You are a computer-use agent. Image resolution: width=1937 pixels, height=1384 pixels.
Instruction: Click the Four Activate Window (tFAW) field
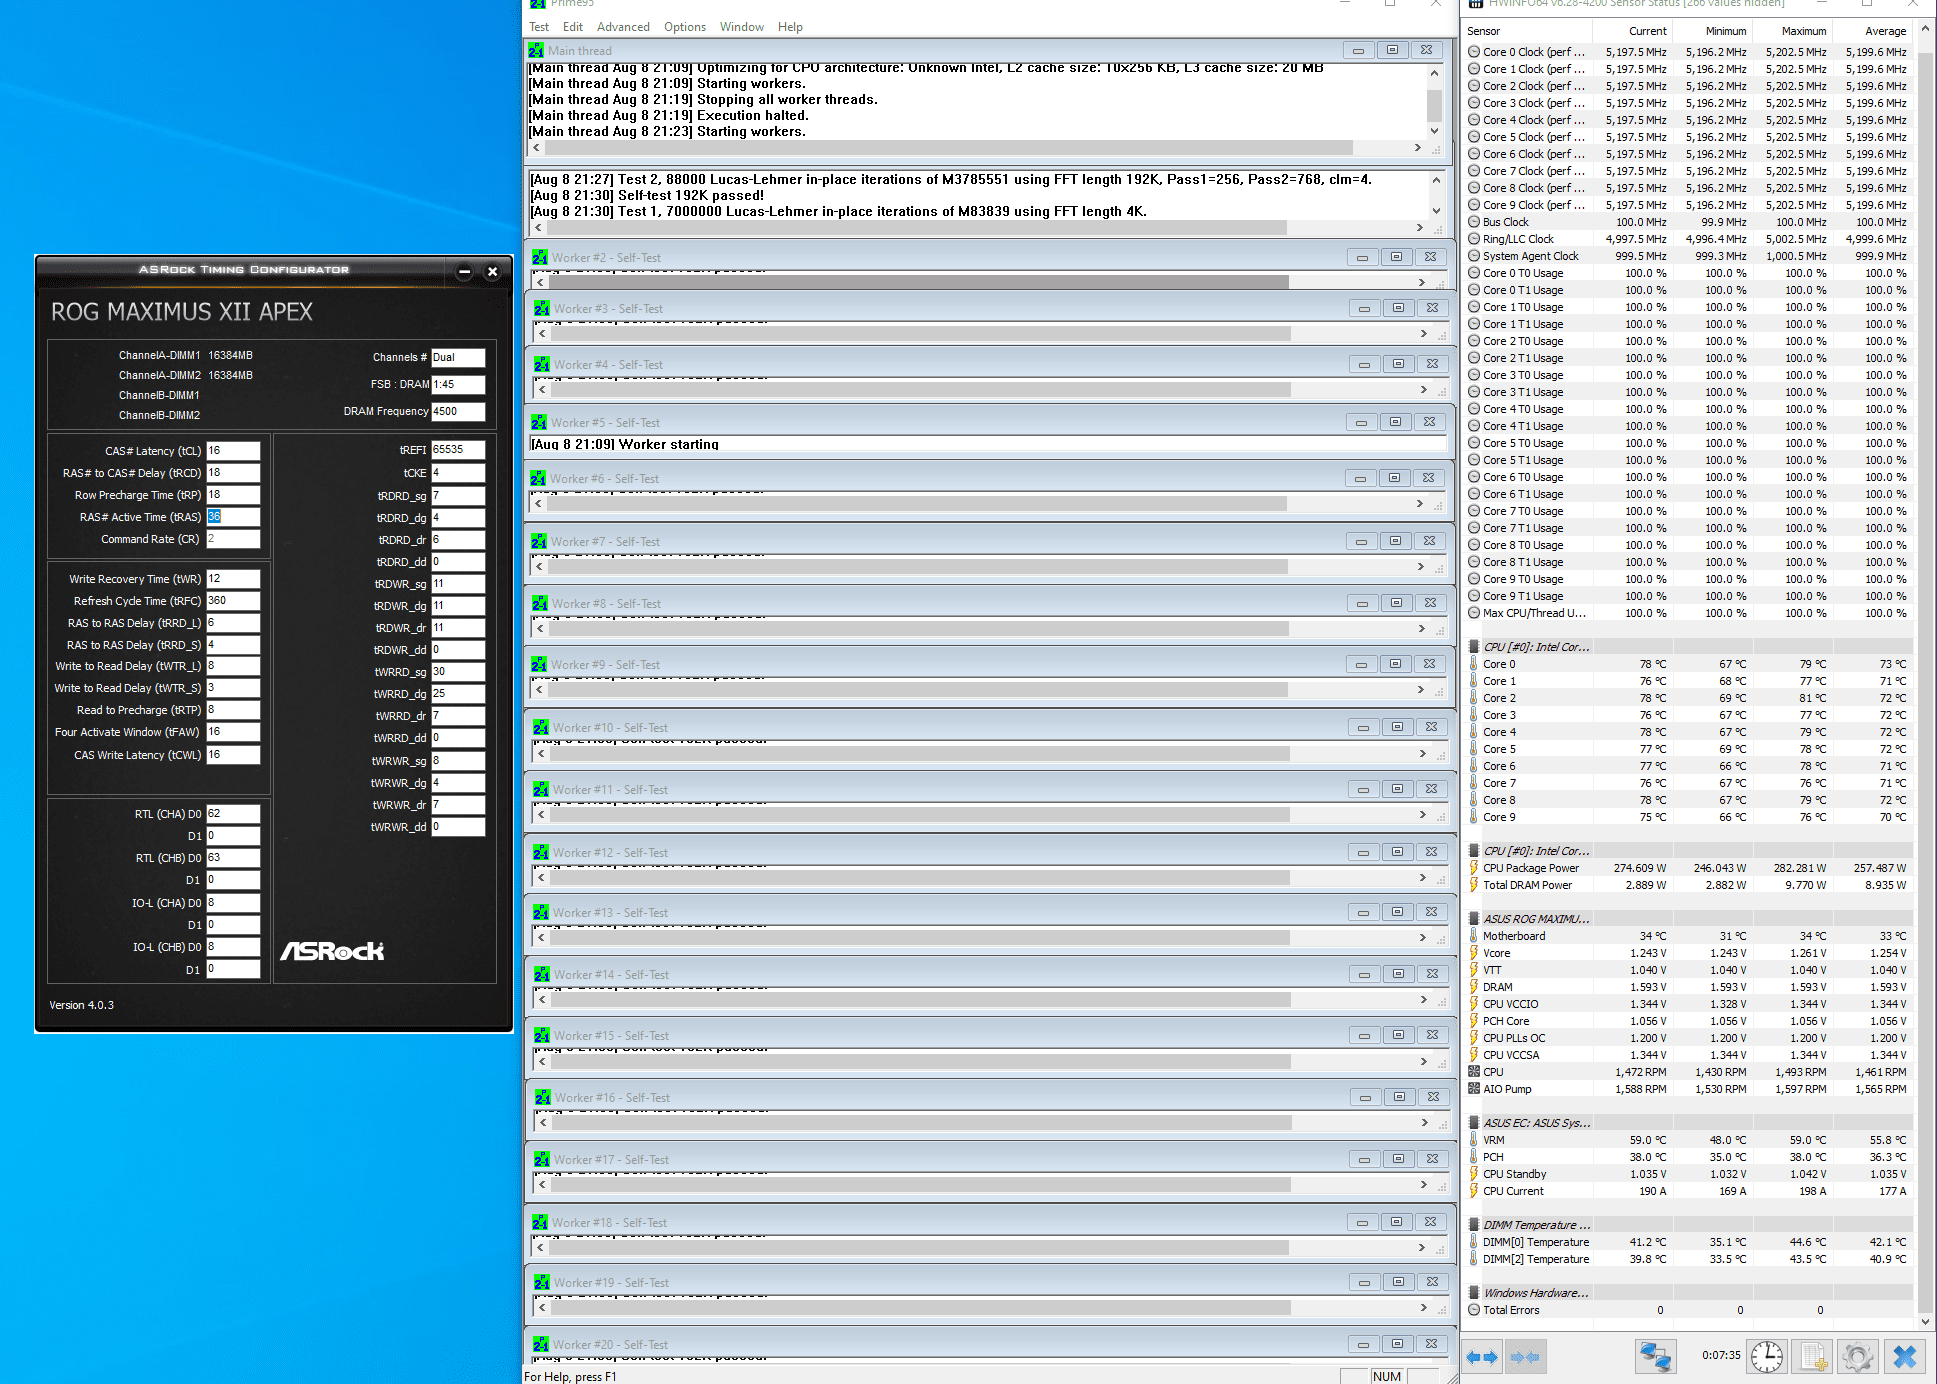click(233, 732)
